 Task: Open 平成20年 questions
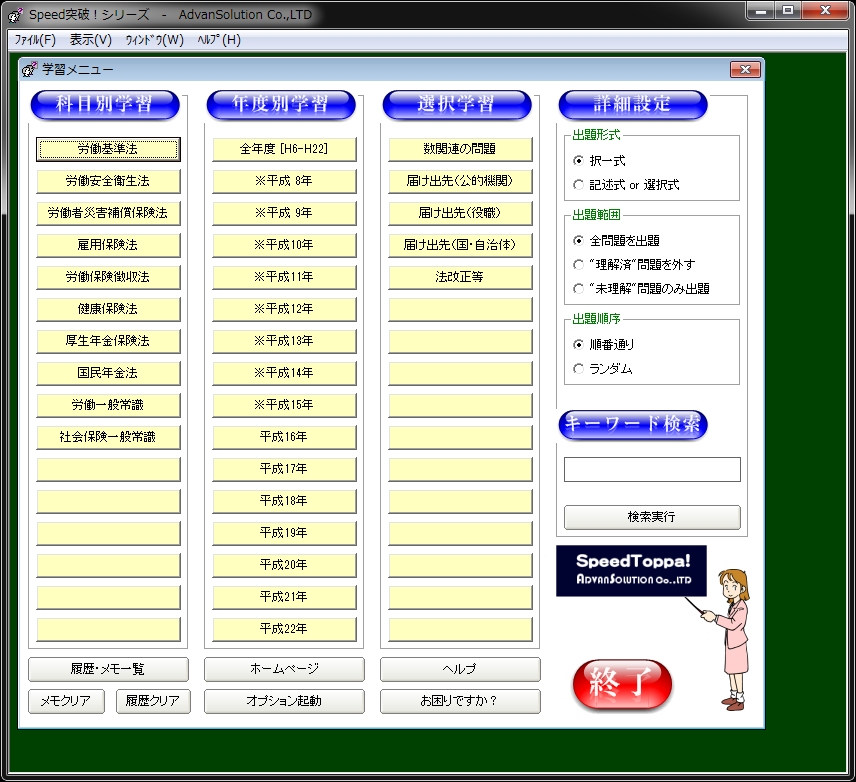[284, 565]
